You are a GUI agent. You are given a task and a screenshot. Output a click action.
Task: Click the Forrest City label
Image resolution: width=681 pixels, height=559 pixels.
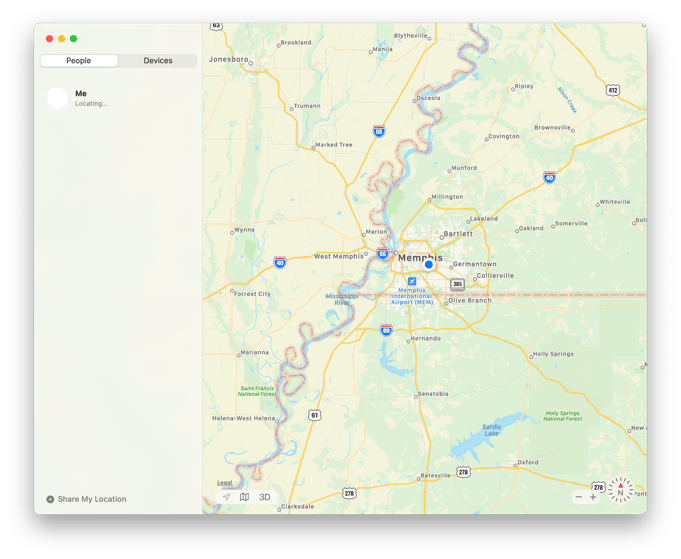click(252, 294)
